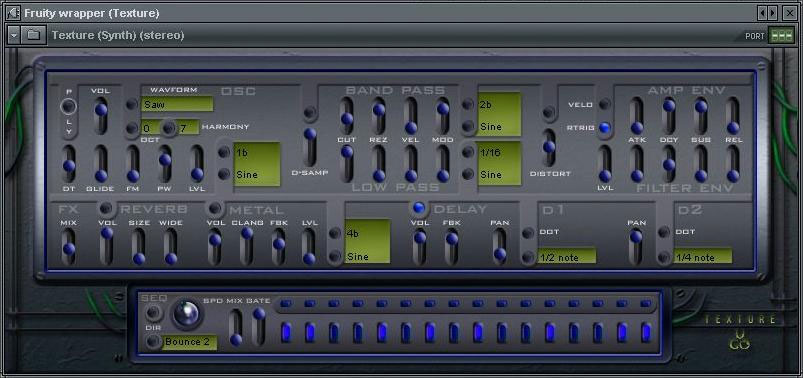Adjust the D-SAMP slider
803x378 pixels.
pyautogui.click(x=309, y=147)
